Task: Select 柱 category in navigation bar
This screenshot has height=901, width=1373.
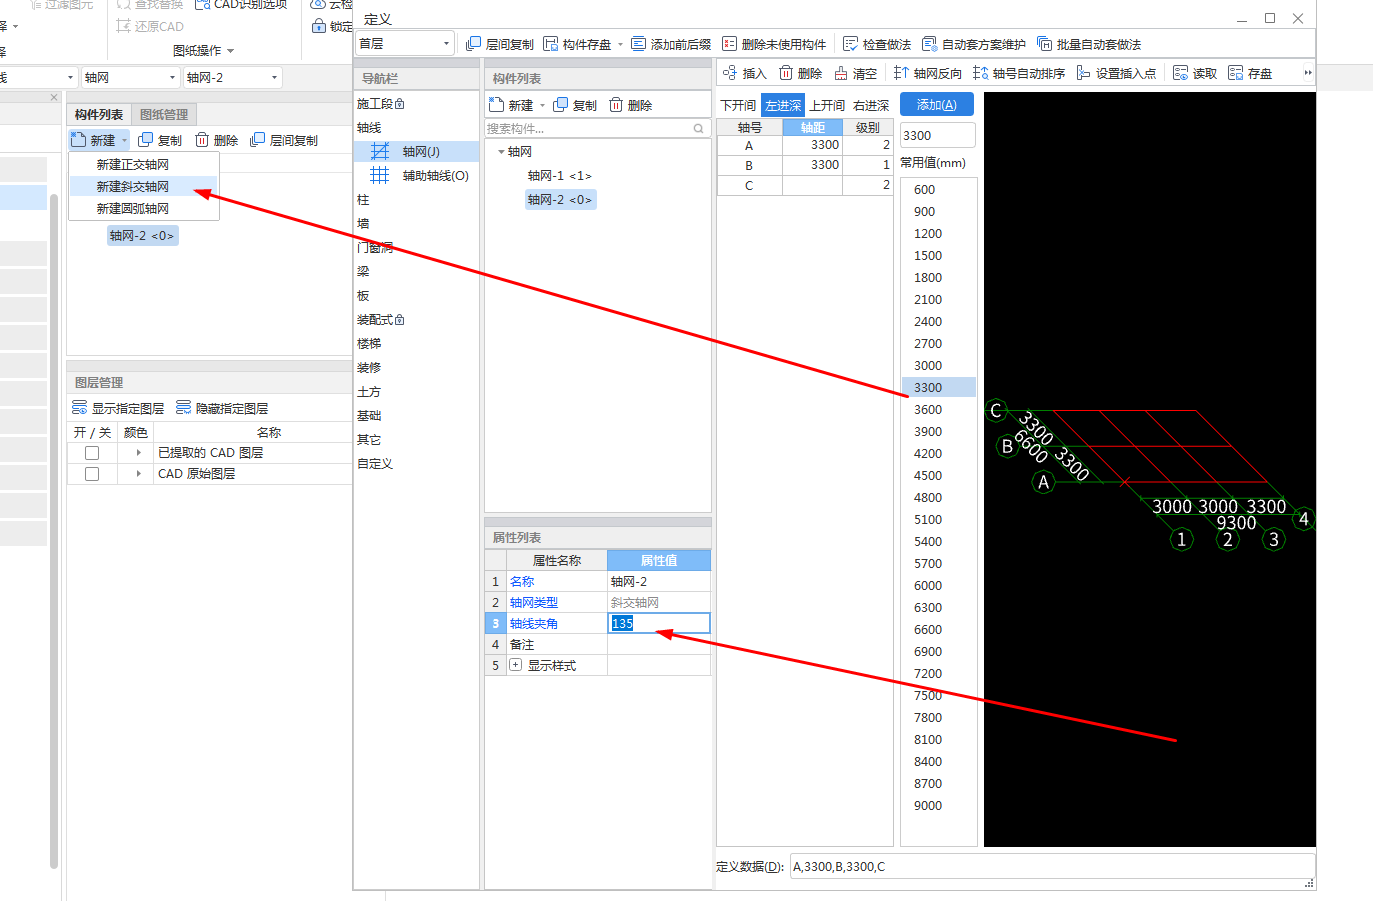Action: click(x=363, y=200)
